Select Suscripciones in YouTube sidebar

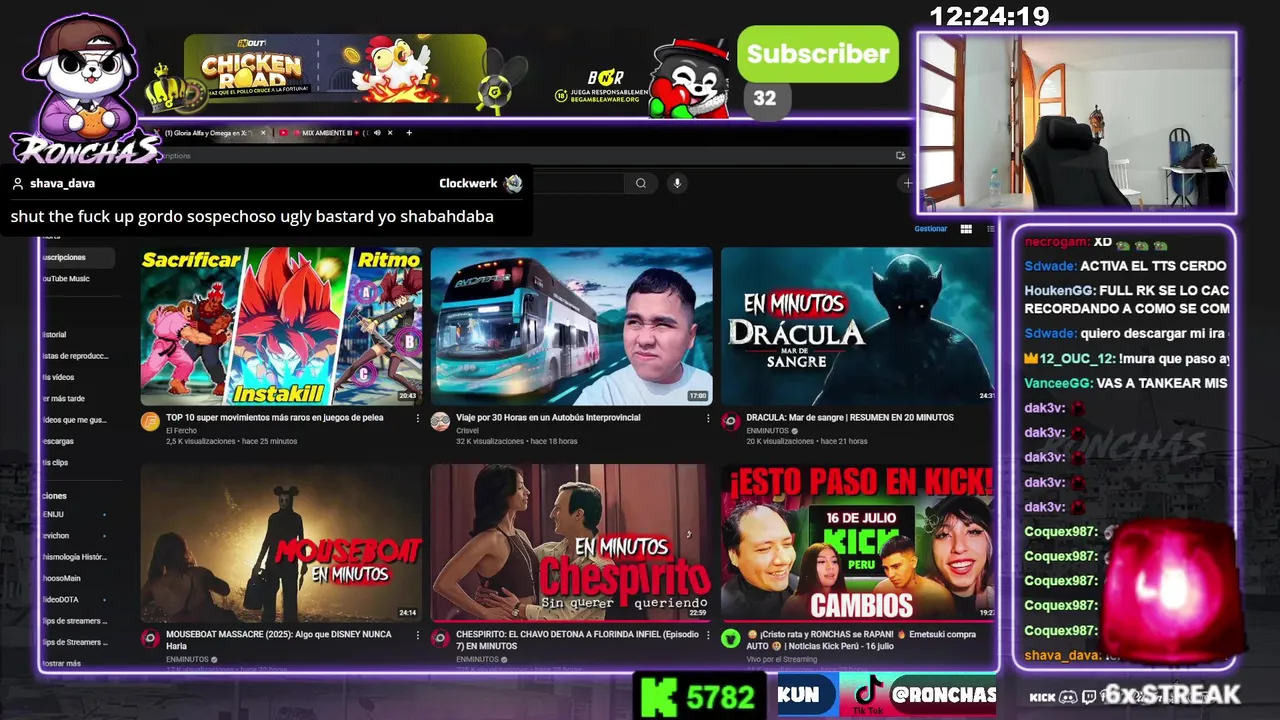pyautogui.click(x=77, y=257)
